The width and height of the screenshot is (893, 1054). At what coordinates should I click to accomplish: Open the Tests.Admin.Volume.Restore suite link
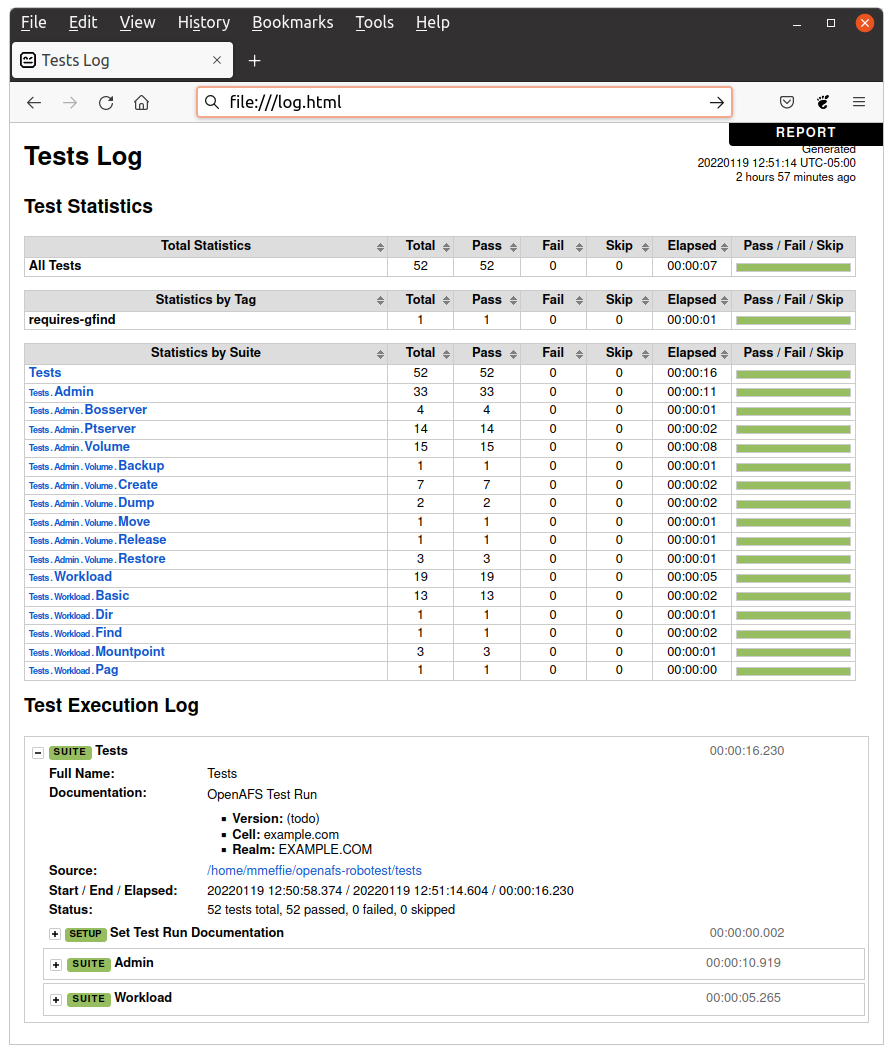pyautogui.click(x=97, y=559)
